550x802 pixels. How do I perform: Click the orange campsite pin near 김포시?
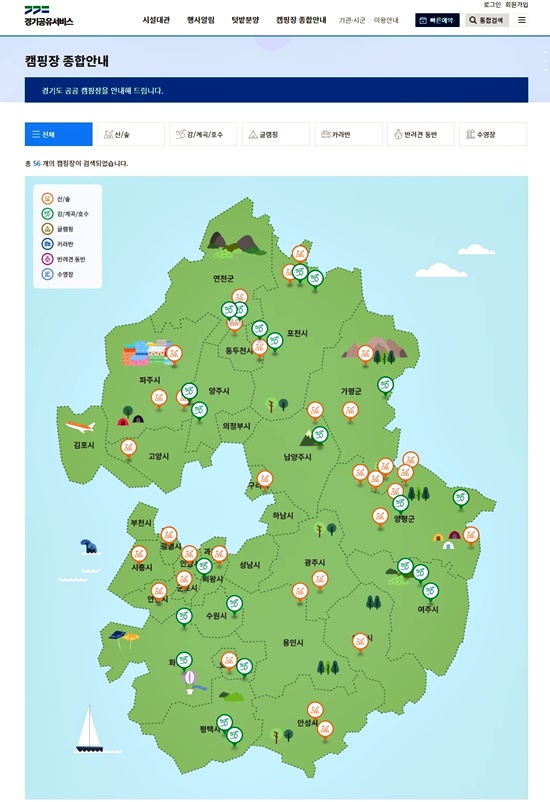pyautogui.click(x=128, y=449)
